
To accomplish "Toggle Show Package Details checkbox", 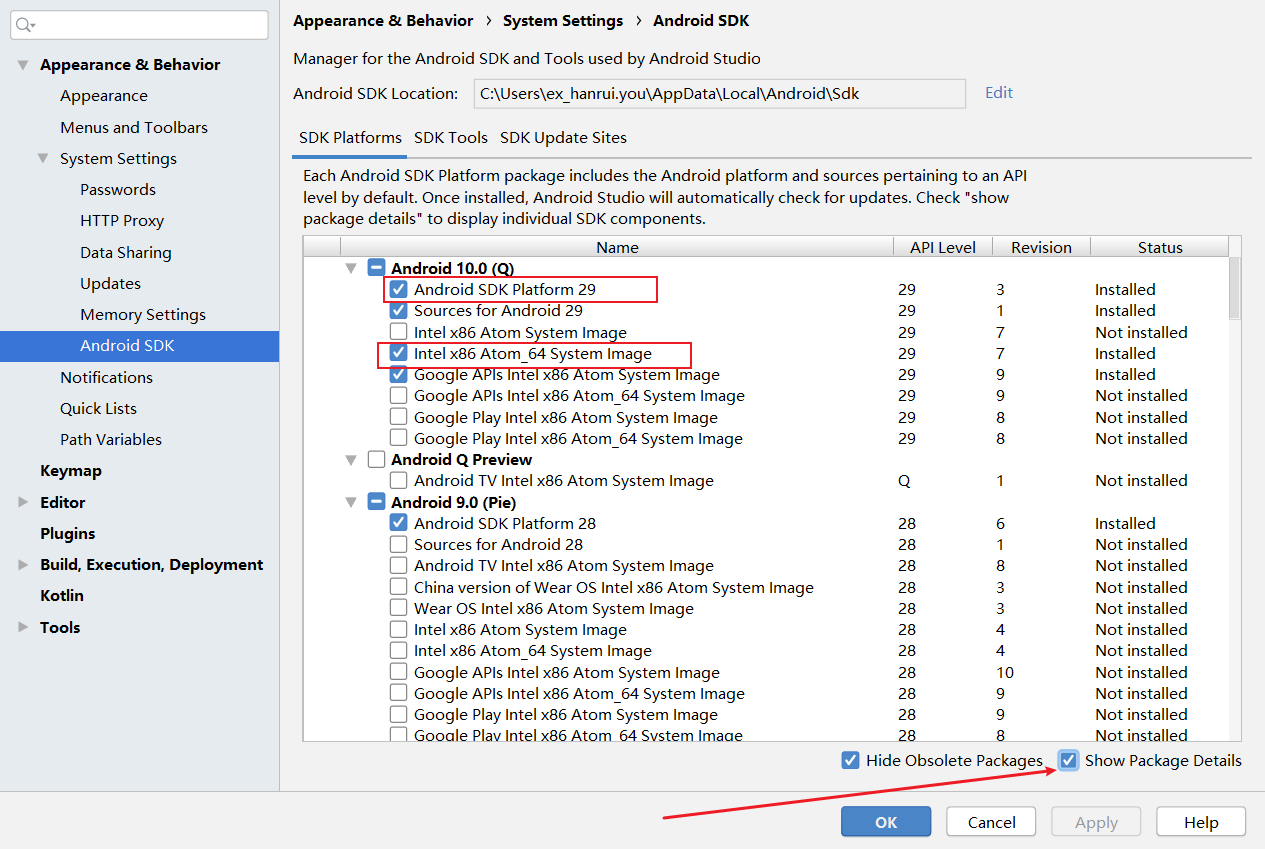I will 1069,760.
